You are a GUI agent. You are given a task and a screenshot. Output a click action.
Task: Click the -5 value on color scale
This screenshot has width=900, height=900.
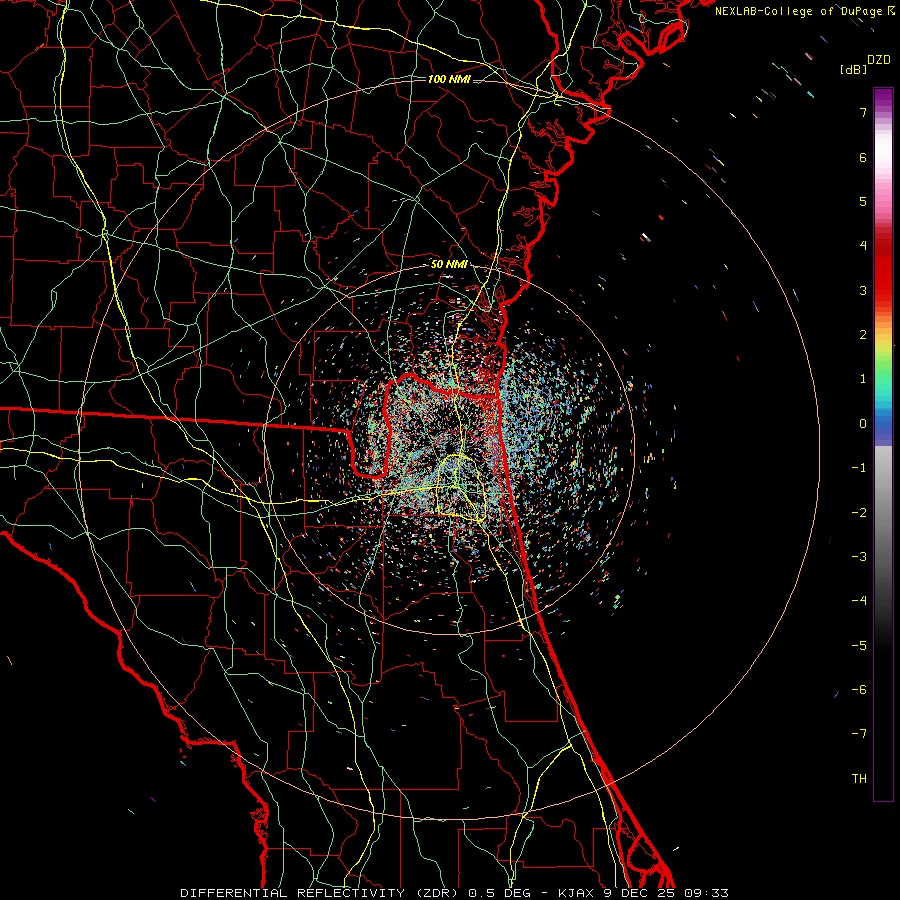point(859,645)
